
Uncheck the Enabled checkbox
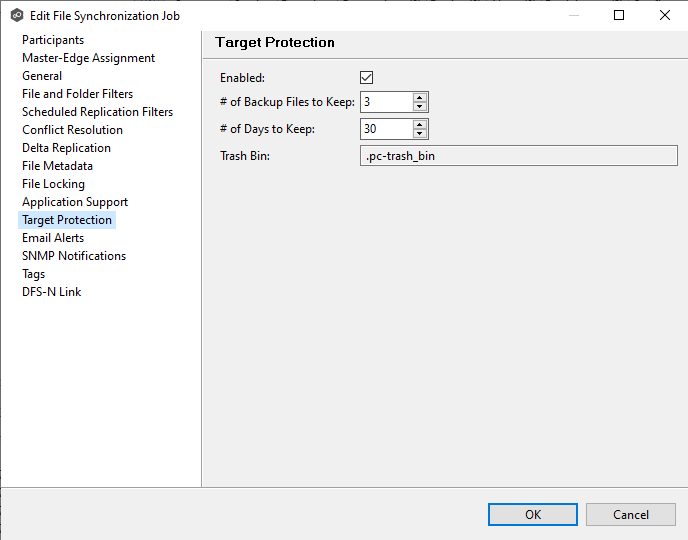click(367, 78)
